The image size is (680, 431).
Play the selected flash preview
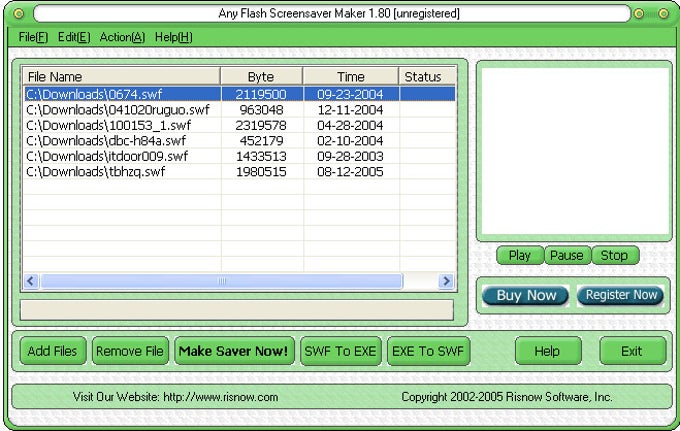[x=520, y=255]
